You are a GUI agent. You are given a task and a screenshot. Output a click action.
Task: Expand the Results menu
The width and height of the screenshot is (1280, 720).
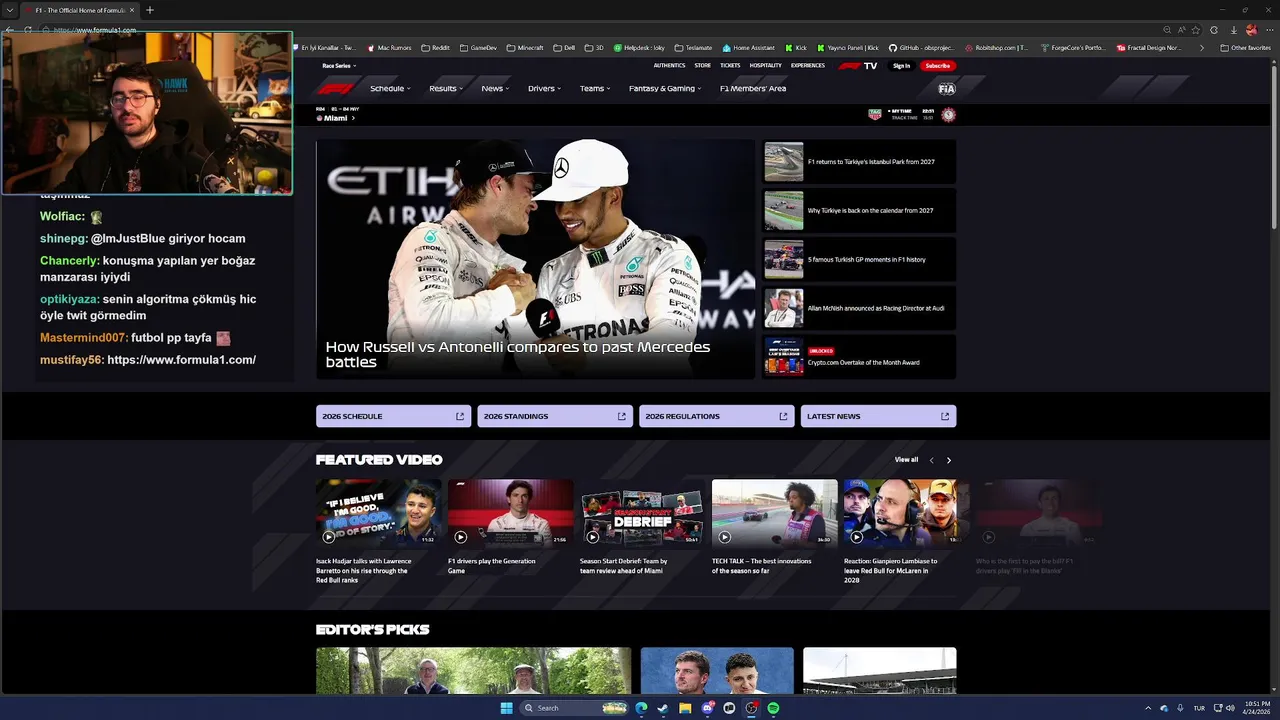tap(446, 88)
